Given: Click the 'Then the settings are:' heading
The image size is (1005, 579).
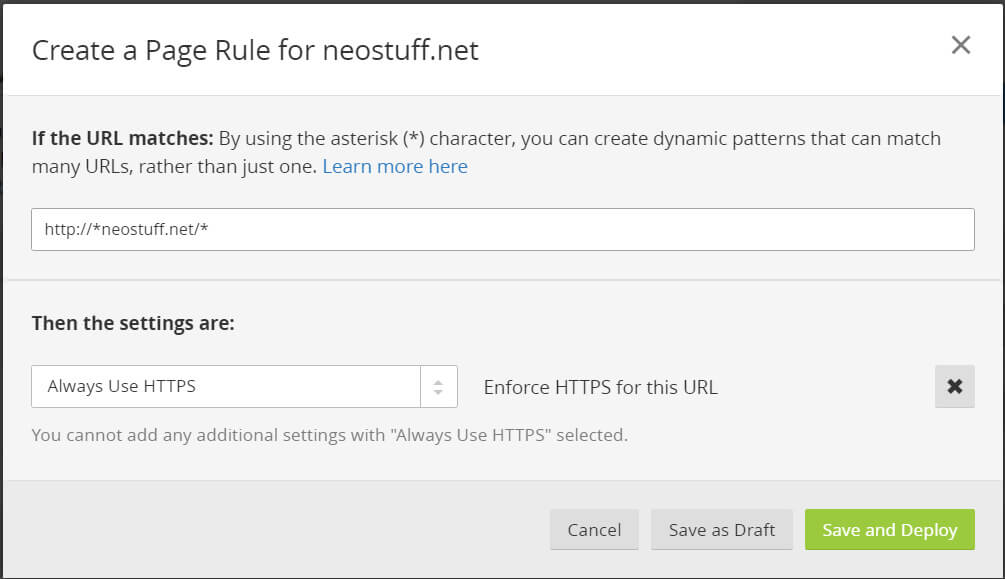Looking at the screenshot, I should 133,323.
